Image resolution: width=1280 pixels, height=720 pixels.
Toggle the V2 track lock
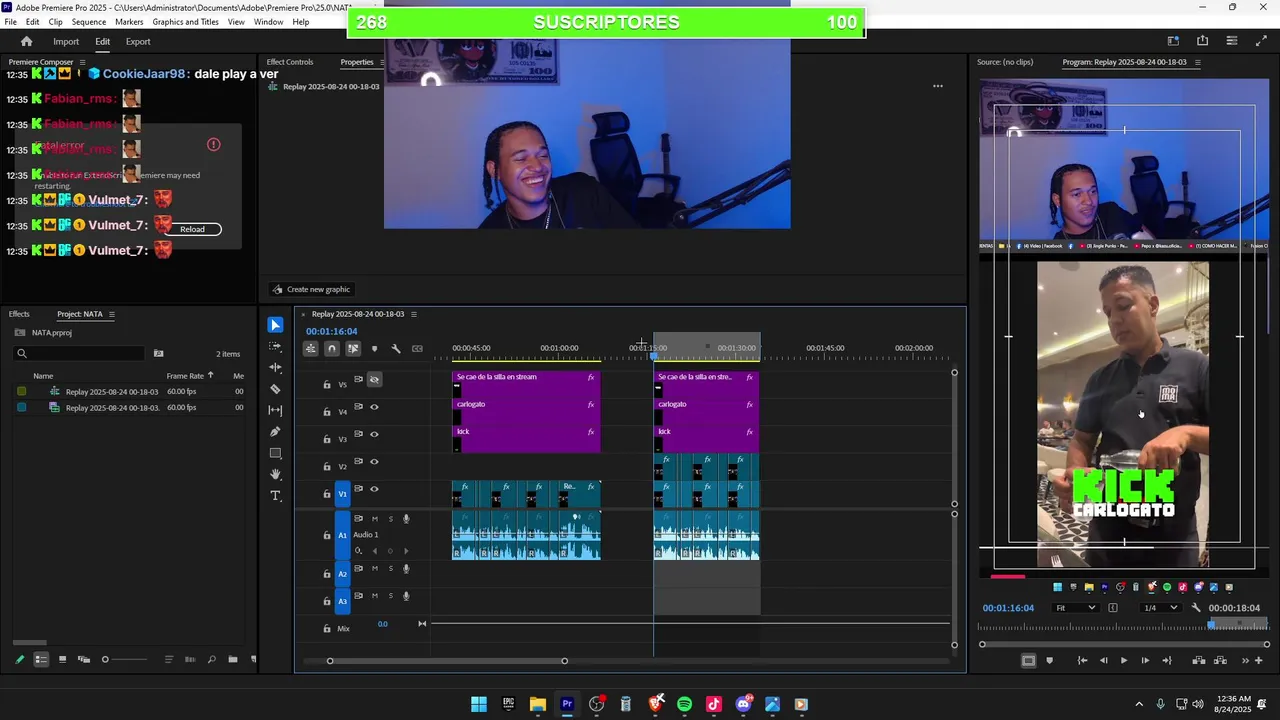[327, 467]
